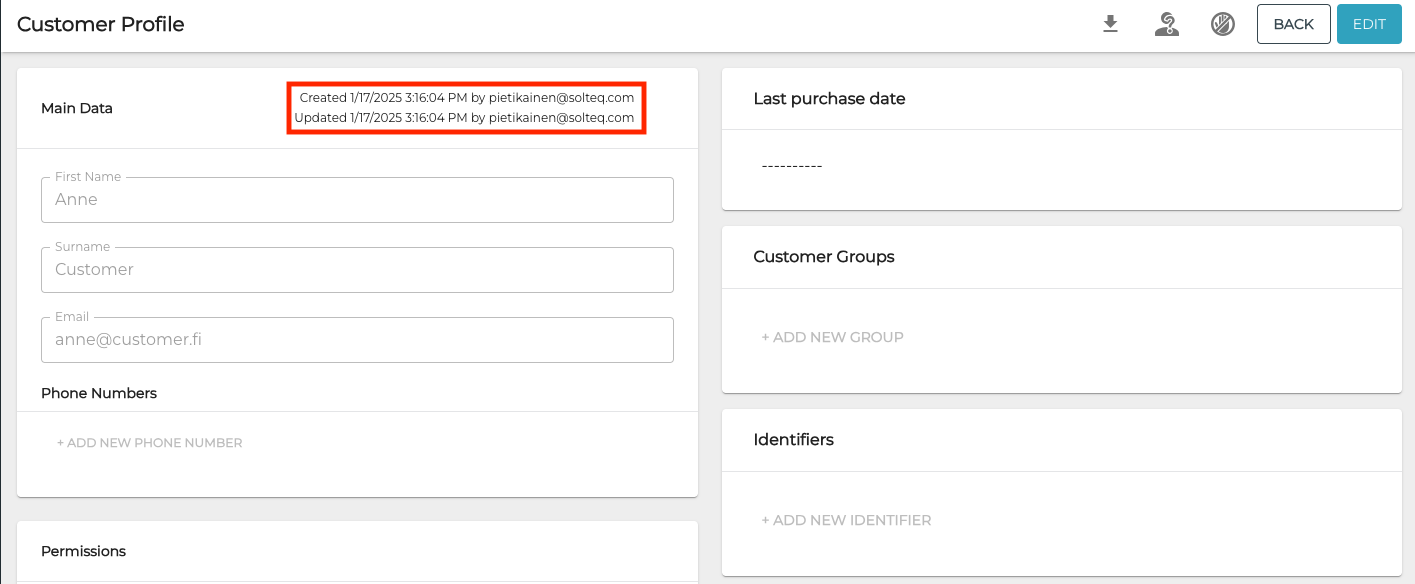Open the ADD NEW PHONE NUMBER link

pos(149,442)
